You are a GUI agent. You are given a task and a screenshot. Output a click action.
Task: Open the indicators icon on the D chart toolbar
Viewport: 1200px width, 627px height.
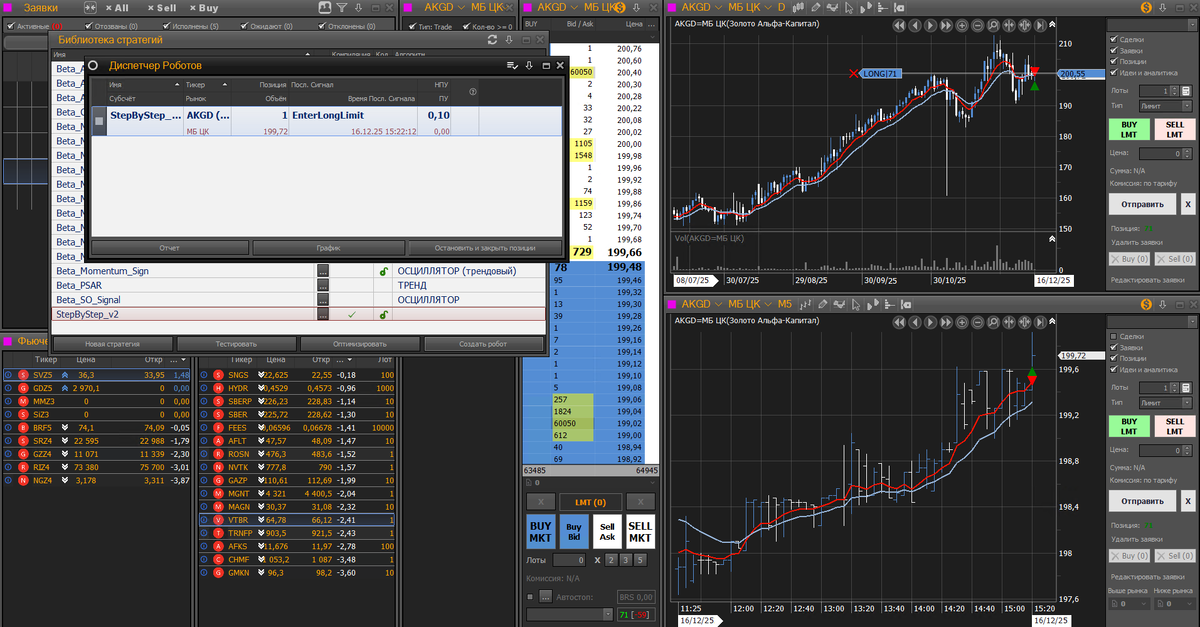[x=832, y=8]
